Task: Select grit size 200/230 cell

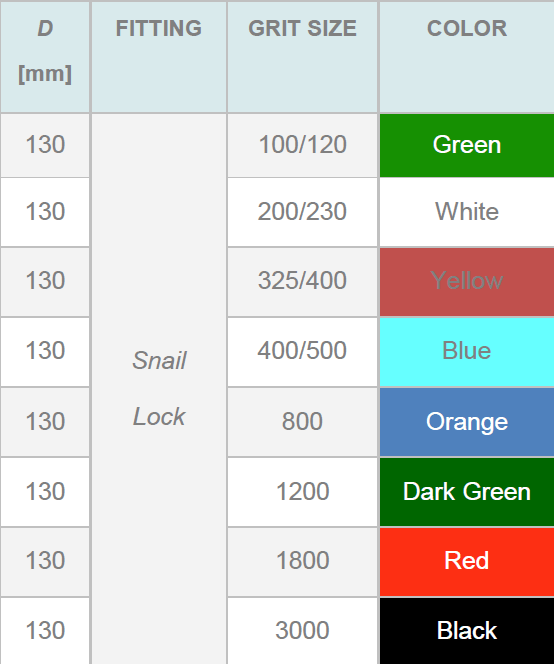Action: tap(302, 212)
